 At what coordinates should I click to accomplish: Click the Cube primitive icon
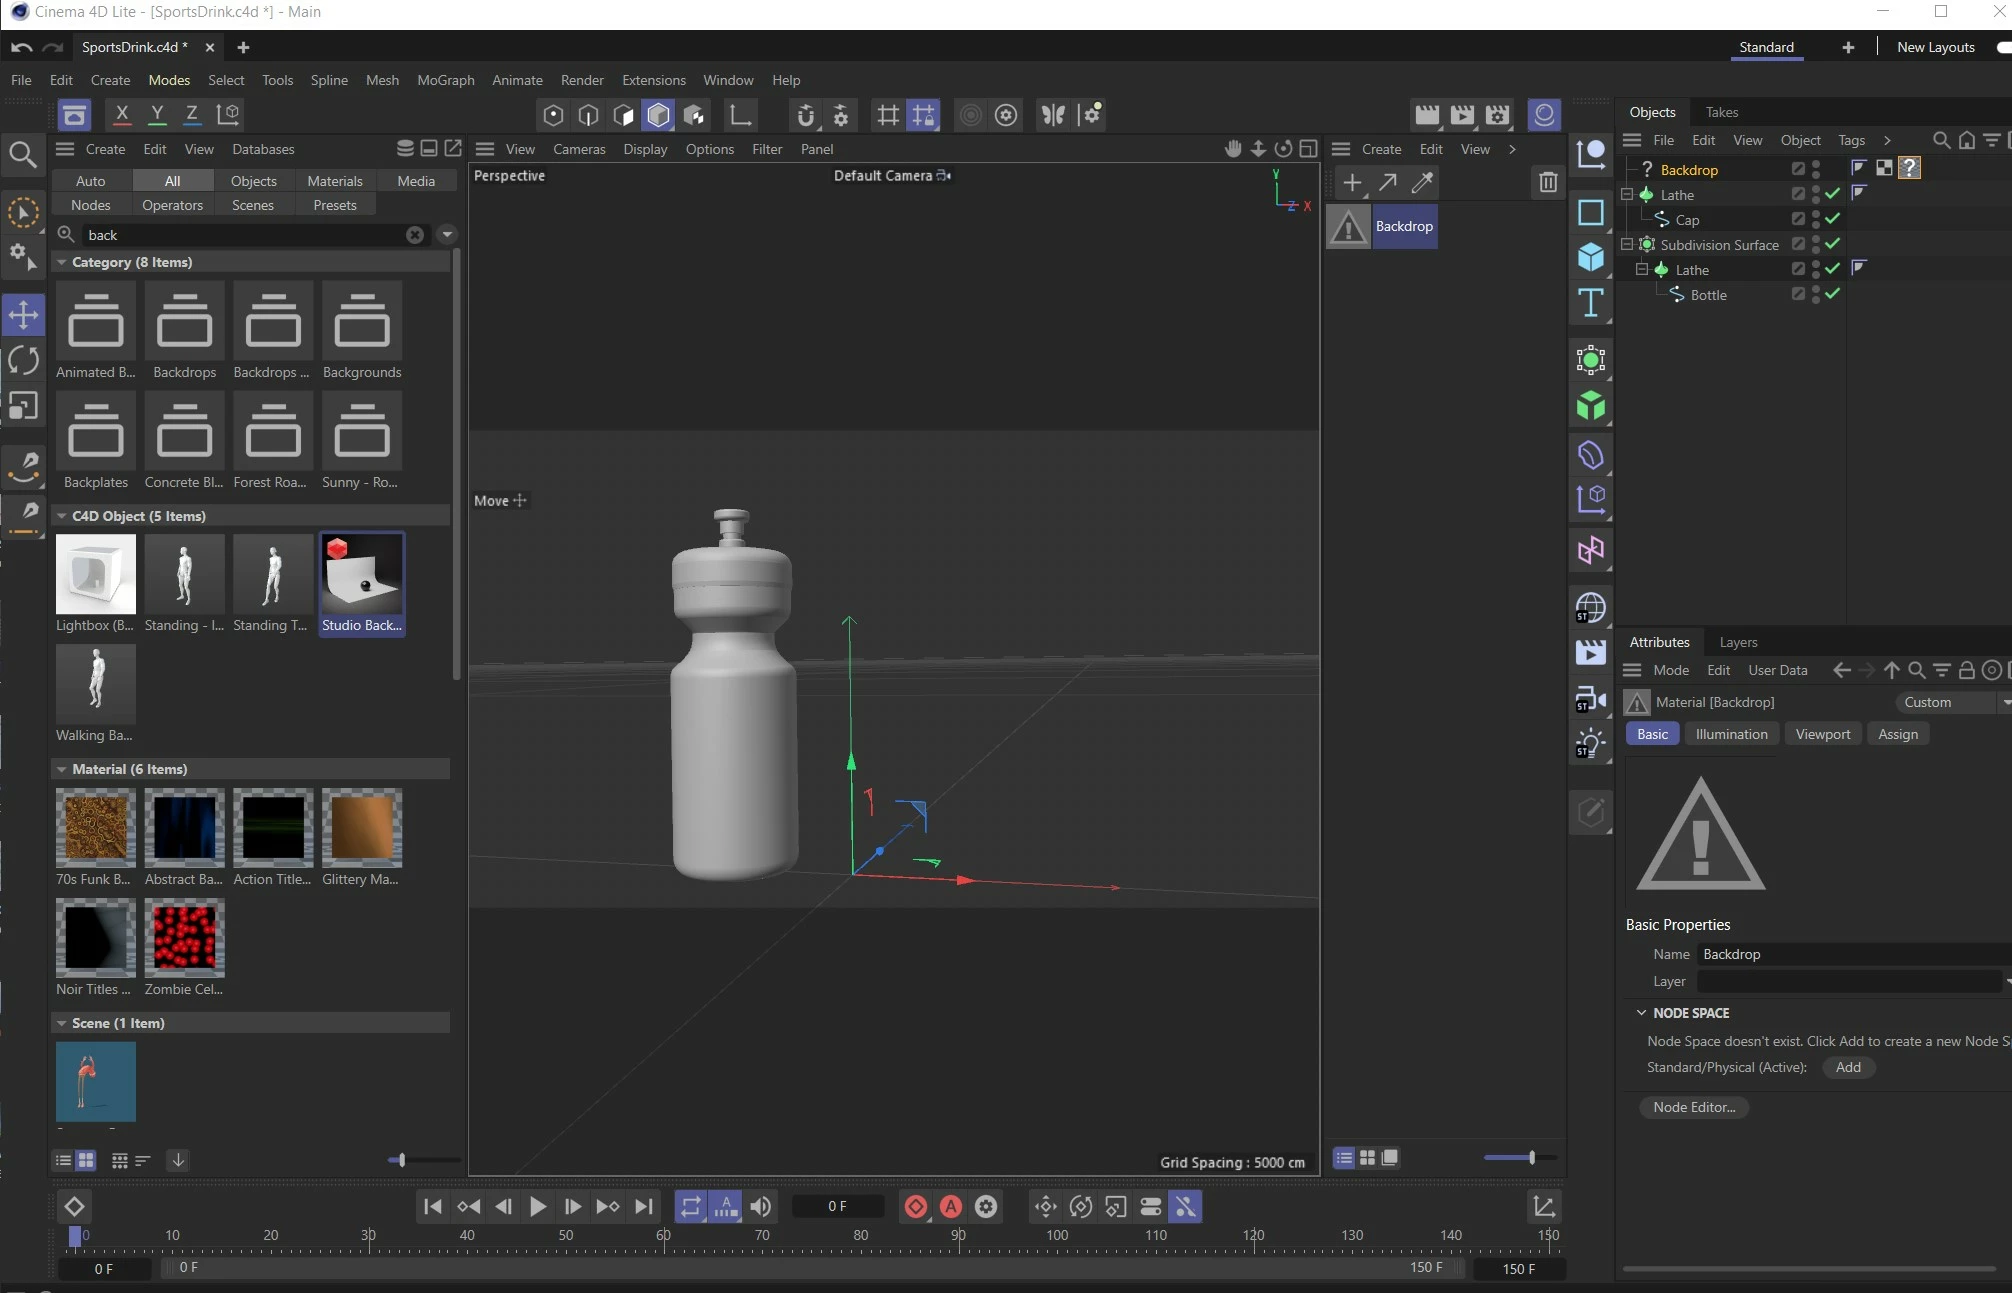click(x=1590, y=257)
